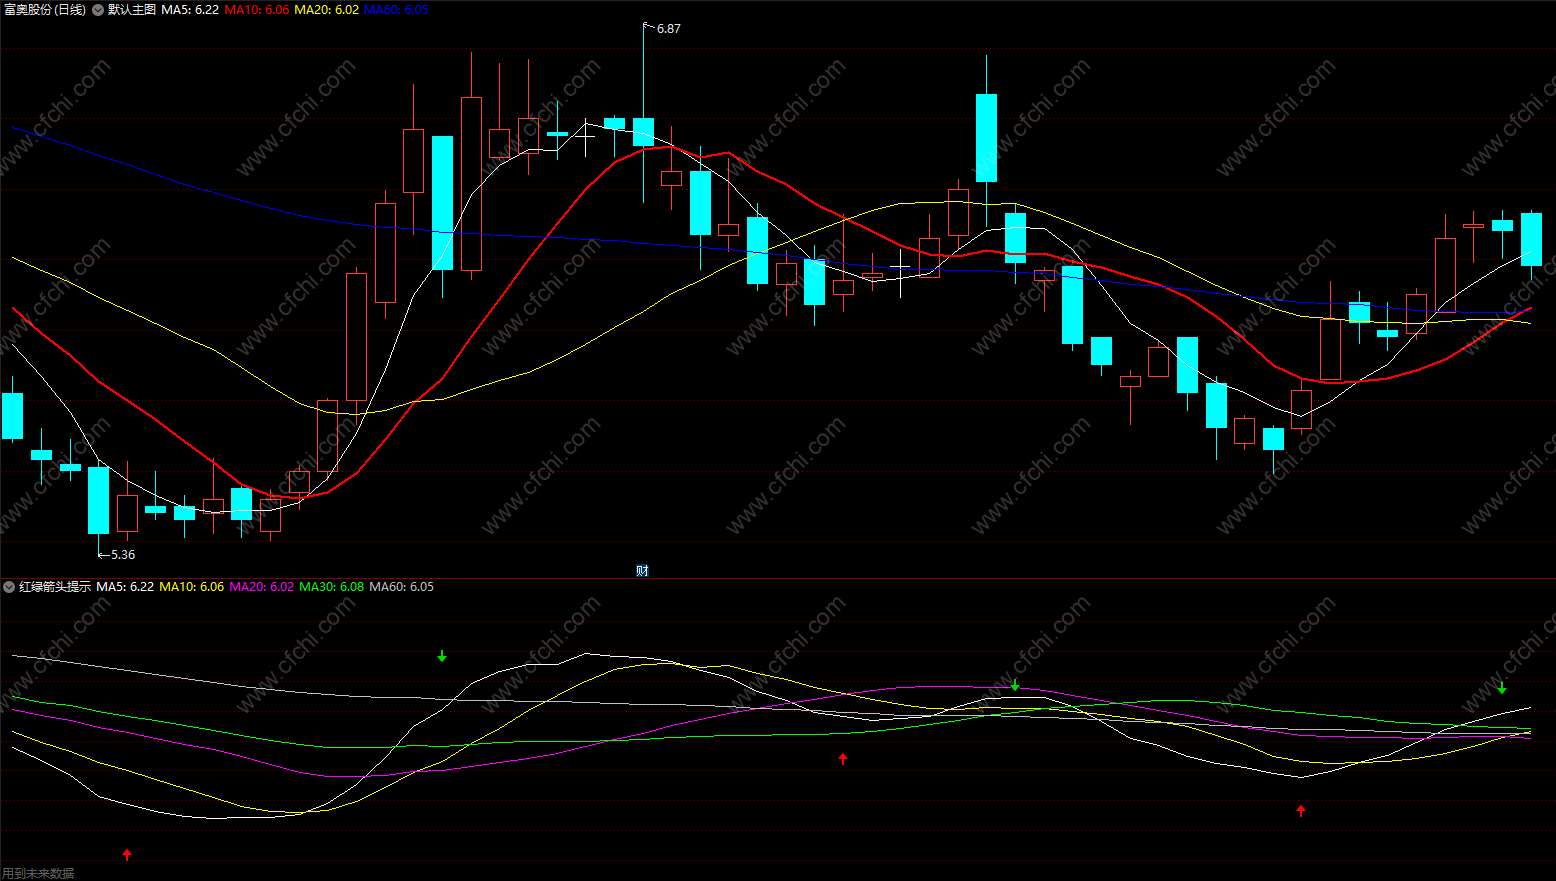Click the 用到未来数据 notice text
Image resolution: width=1556 pixels, height=881 pixels.
pyautogui.click(x=38, y=873)
